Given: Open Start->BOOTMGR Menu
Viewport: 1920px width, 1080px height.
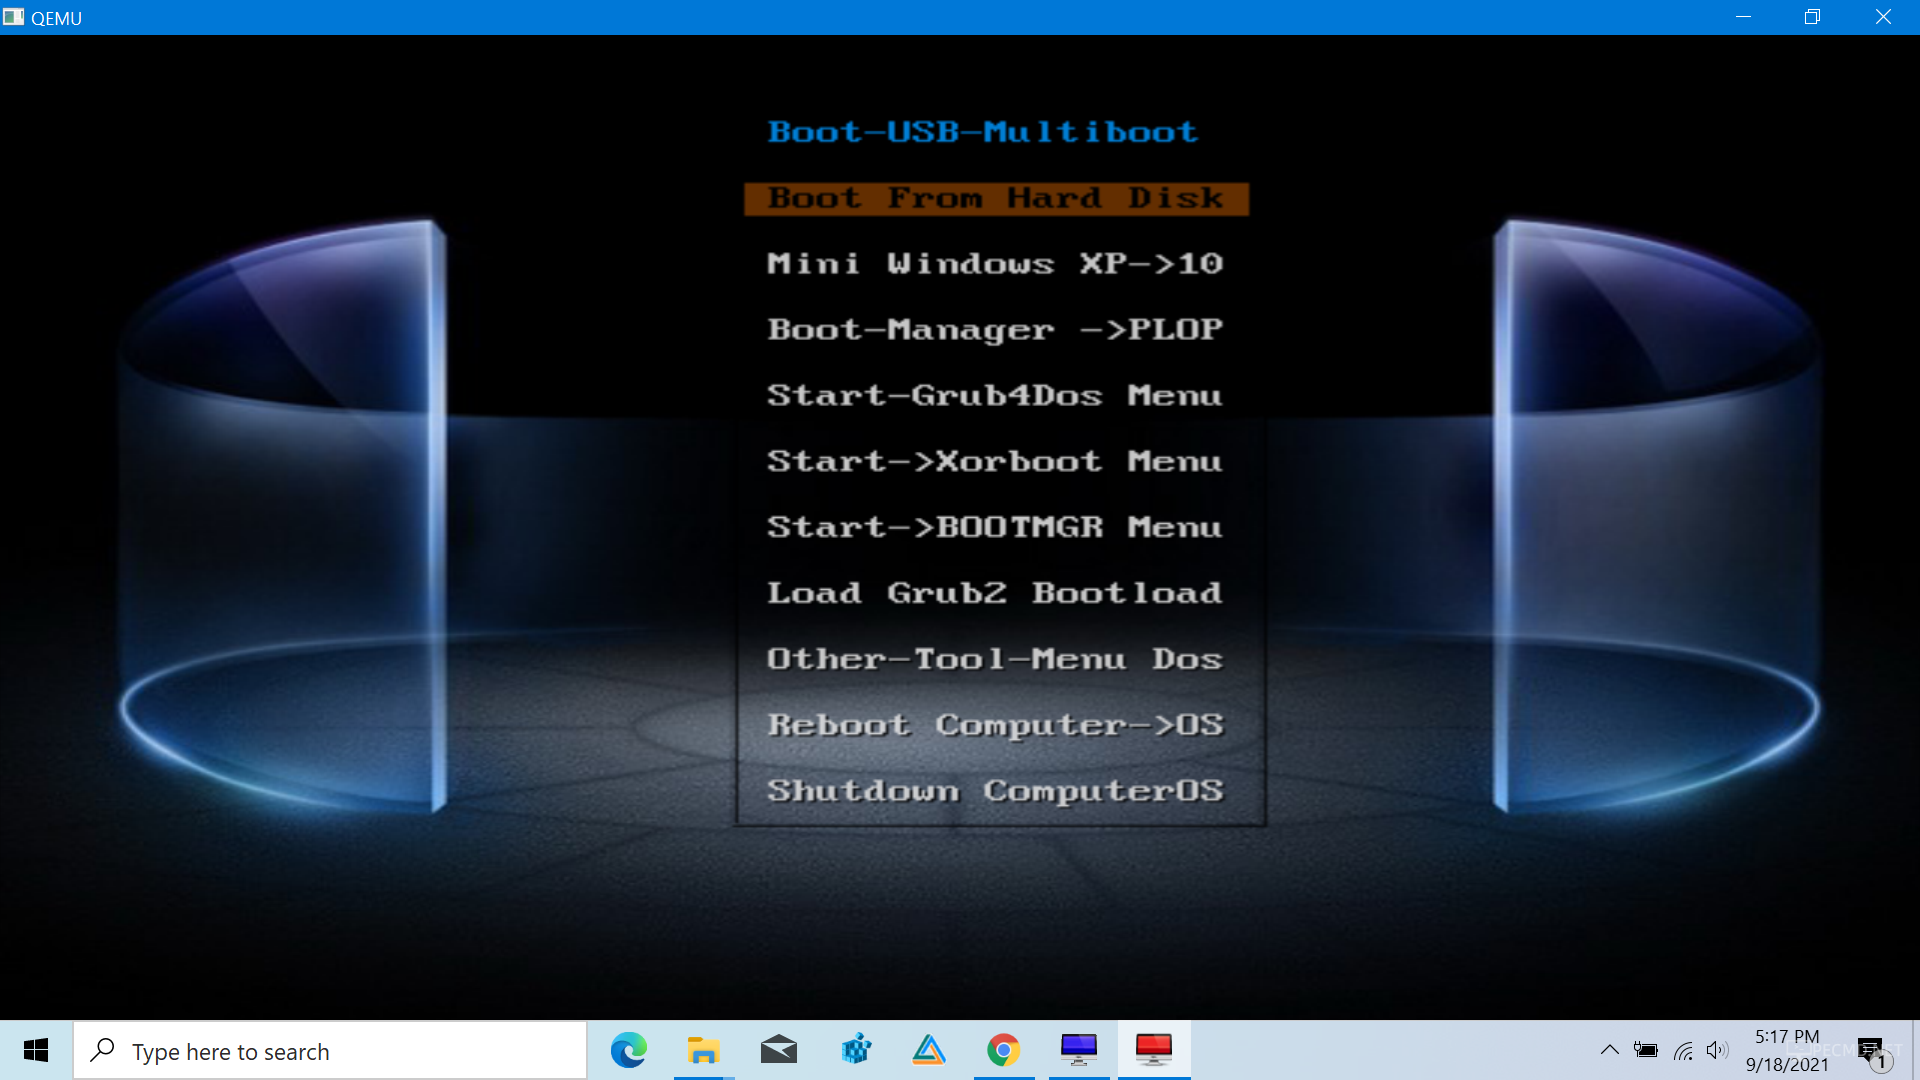Looking at the screenshot, I should click(996, 527).
